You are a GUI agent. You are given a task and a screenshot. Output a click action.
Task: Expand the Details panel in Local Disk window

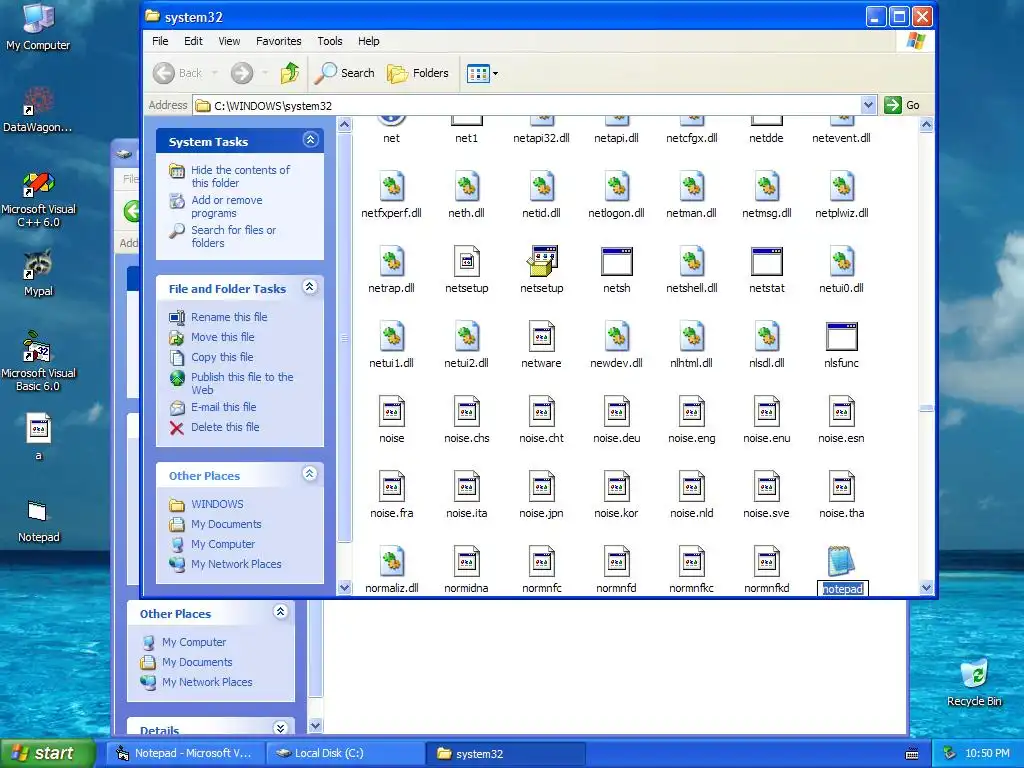click(x=281, y=728)
